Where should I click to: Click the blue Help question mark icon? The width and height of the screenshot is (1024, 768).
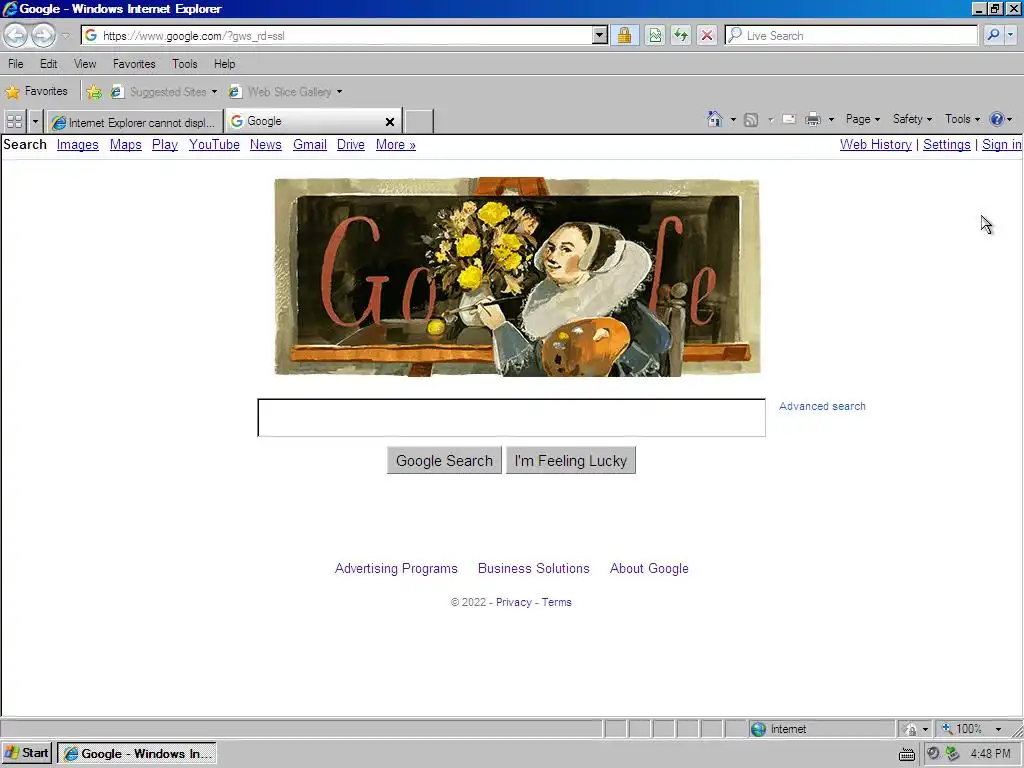click(x=997, y=119)
